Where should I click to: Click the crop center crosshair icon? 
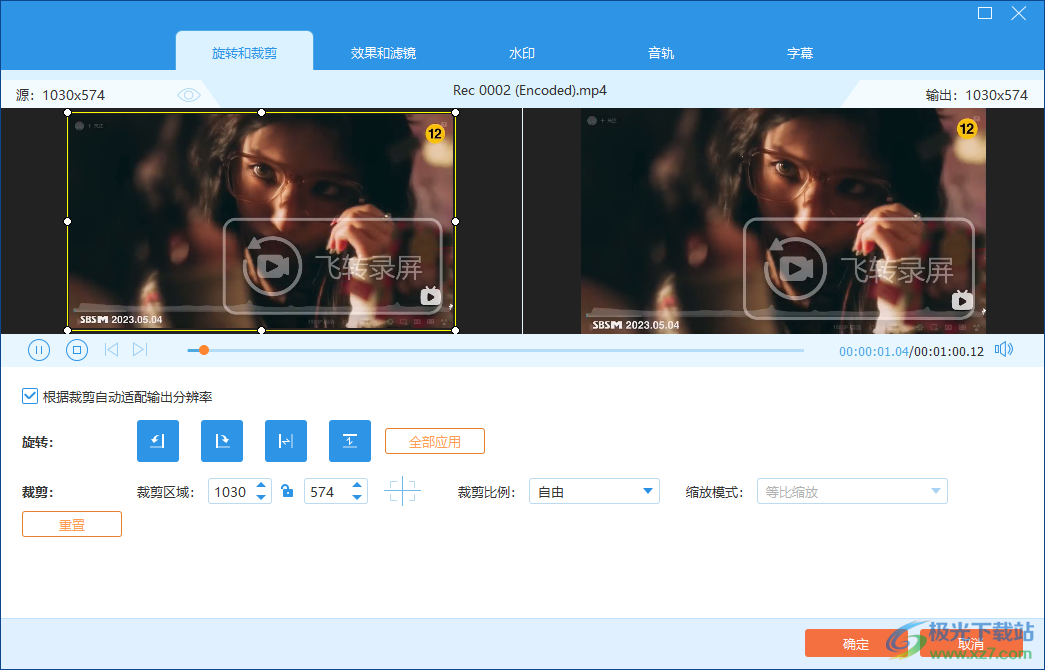click(x=403, y=491)
